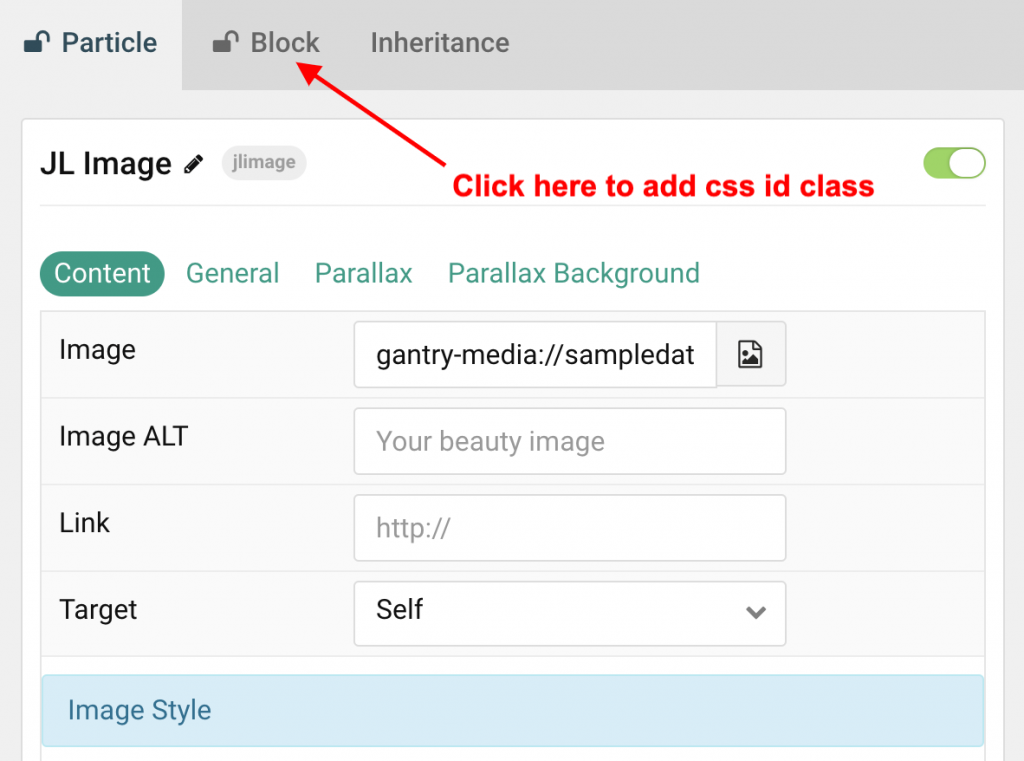
Task: Focus the Image ALT text field
Action: pos(569,441)
